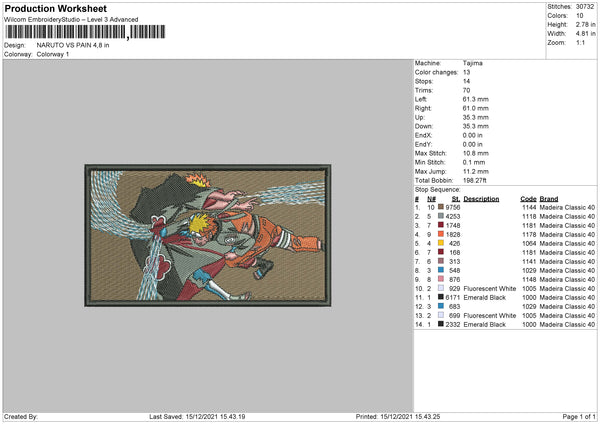Image resolution: width=600 pixels, height=424 pixels.
Task: Click the pink swatch beside stitch count 876
Action: (441, 279)
